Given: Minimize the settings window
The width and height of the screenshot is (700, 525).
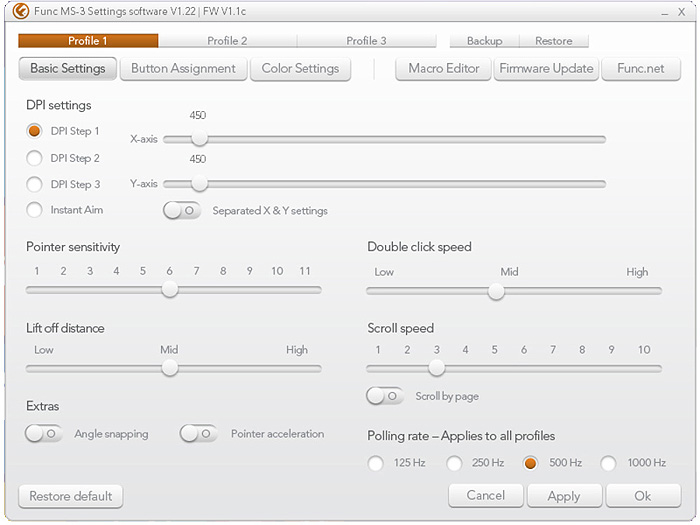Looking at the screenshot, I should [x=665, y=13].
